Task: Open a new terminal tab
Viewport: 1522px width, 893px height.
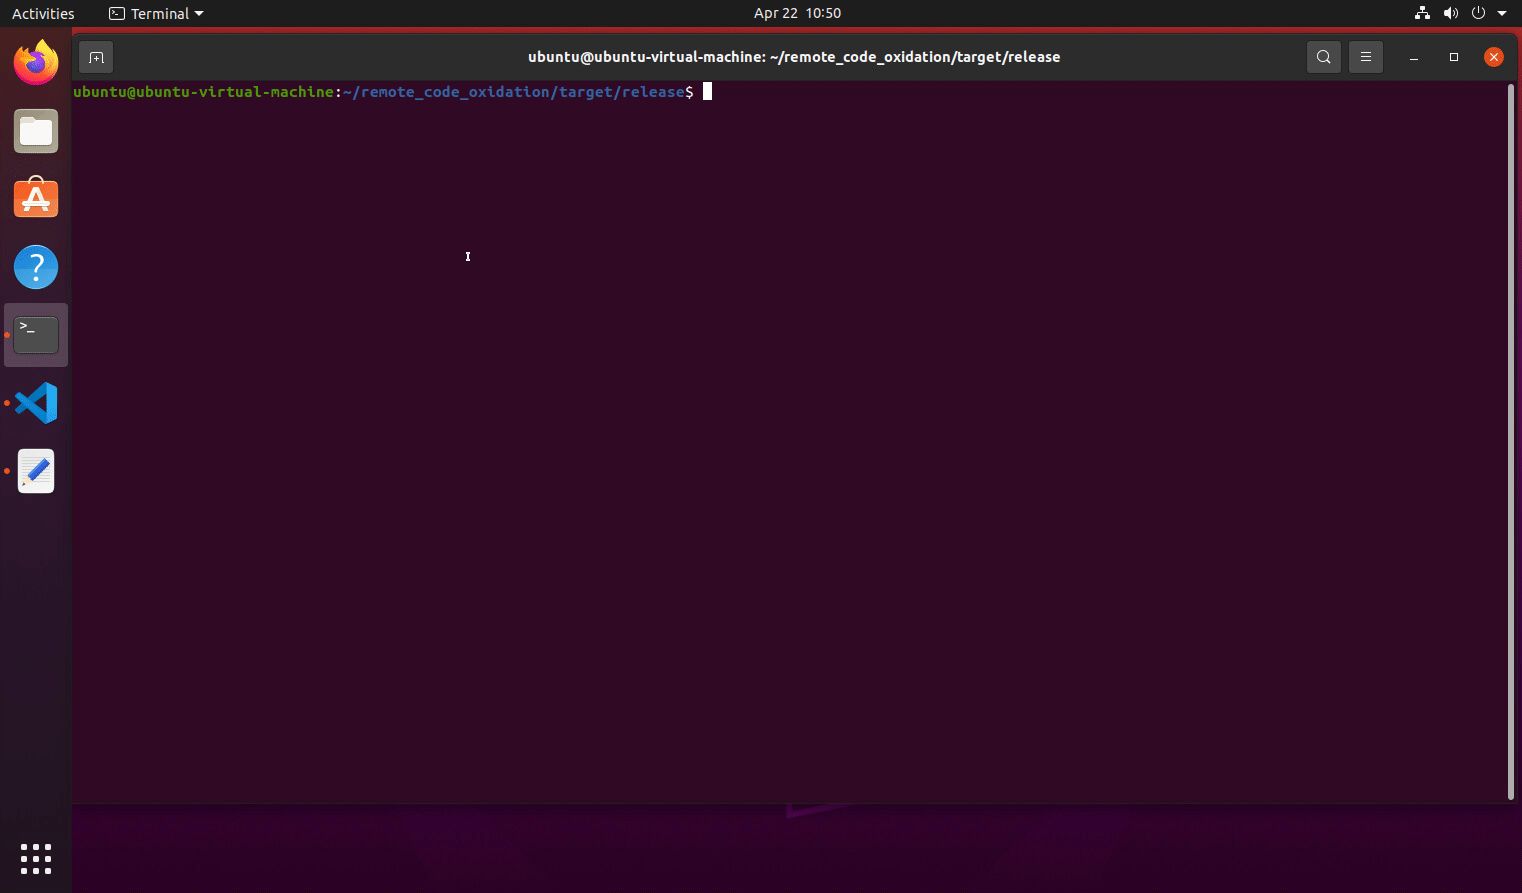Action: click(96, 57)
